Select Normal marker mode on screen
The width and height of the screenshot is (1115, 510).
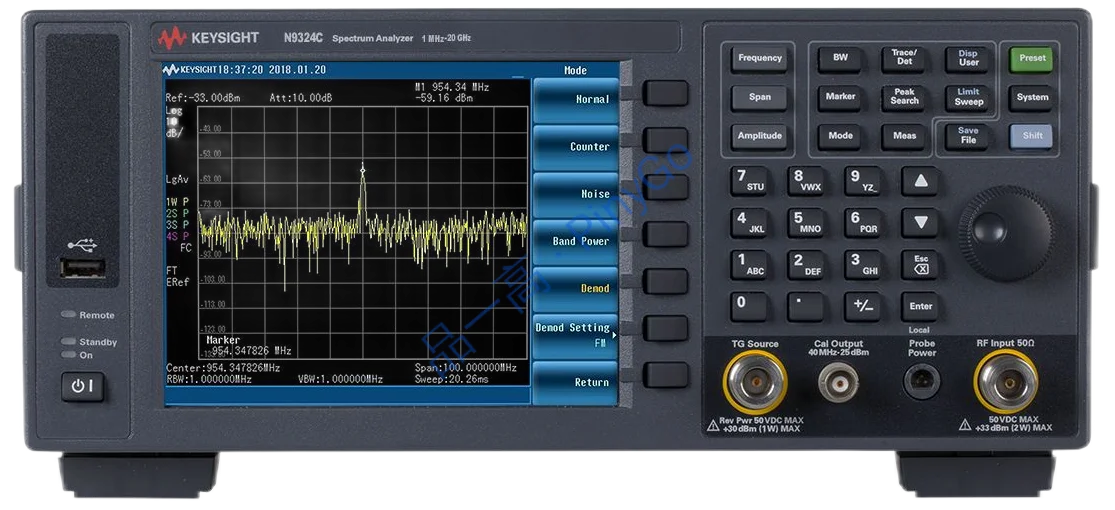click(575, 100)
